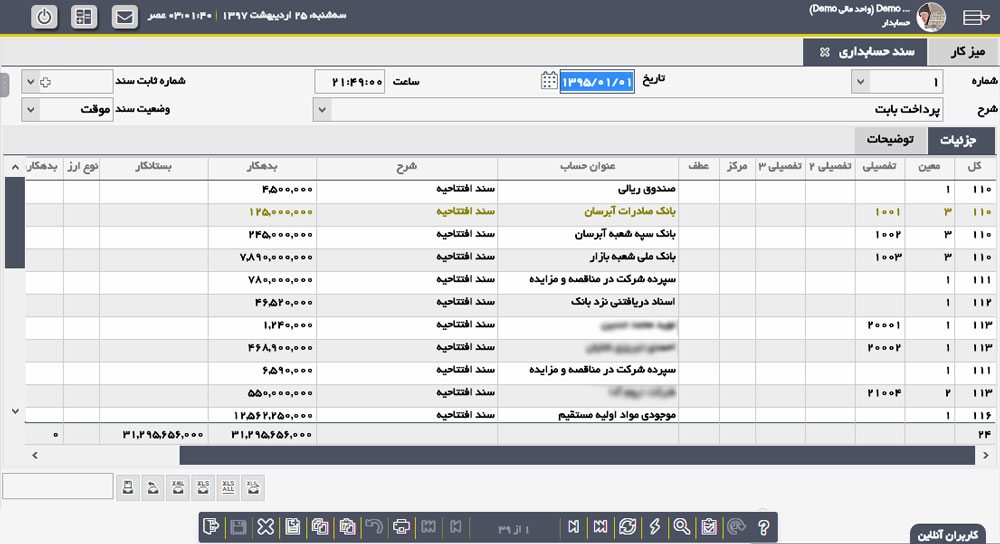Open the calendar picker next to the date
The image size is (1000, 544).
coord(548,81)
